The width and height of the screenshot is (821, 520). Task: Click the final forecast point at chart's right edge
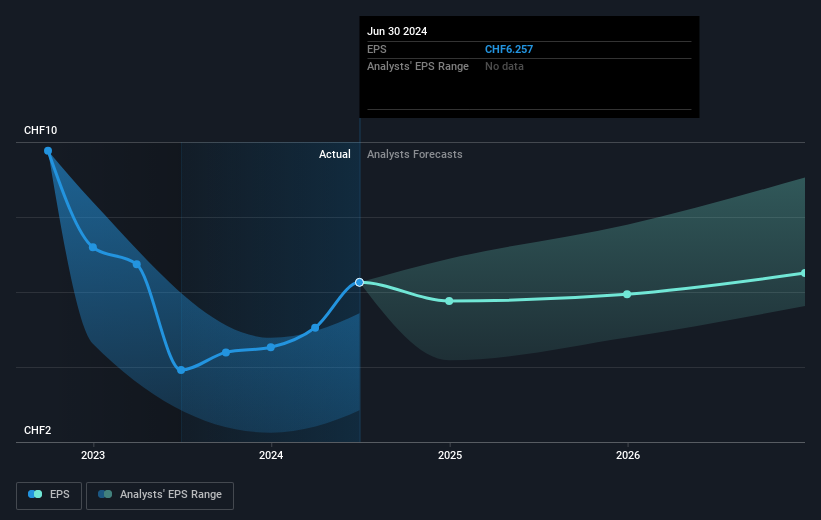pyautogui.click(x=803, y=273)
